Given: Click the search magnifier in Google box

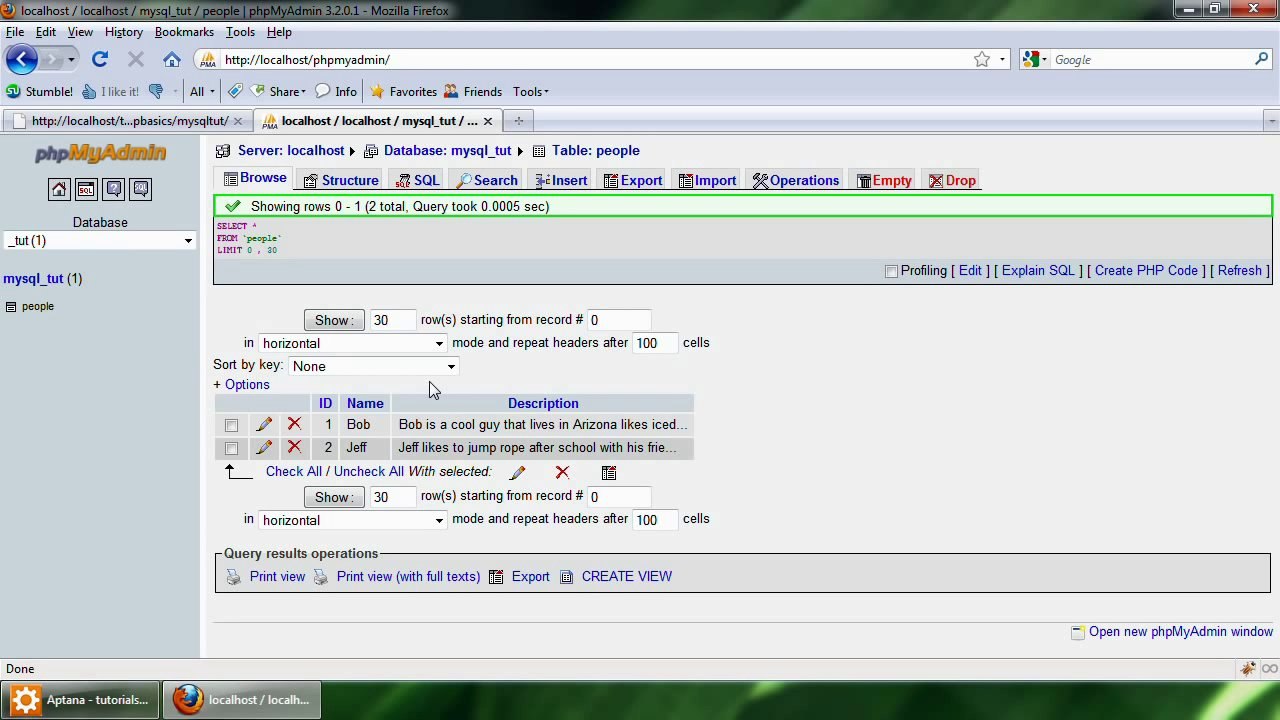Looking at the screenshot, I should click(1261, 60).
